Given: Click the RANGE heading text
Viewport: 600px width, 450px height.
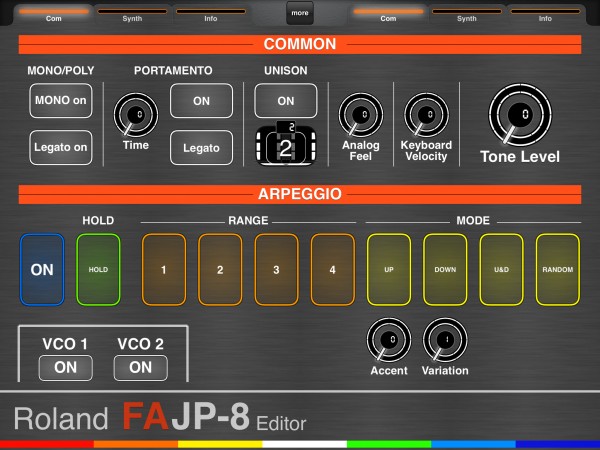Looking at the screenshot, I should pyautogui.click(x=248, y=220).
